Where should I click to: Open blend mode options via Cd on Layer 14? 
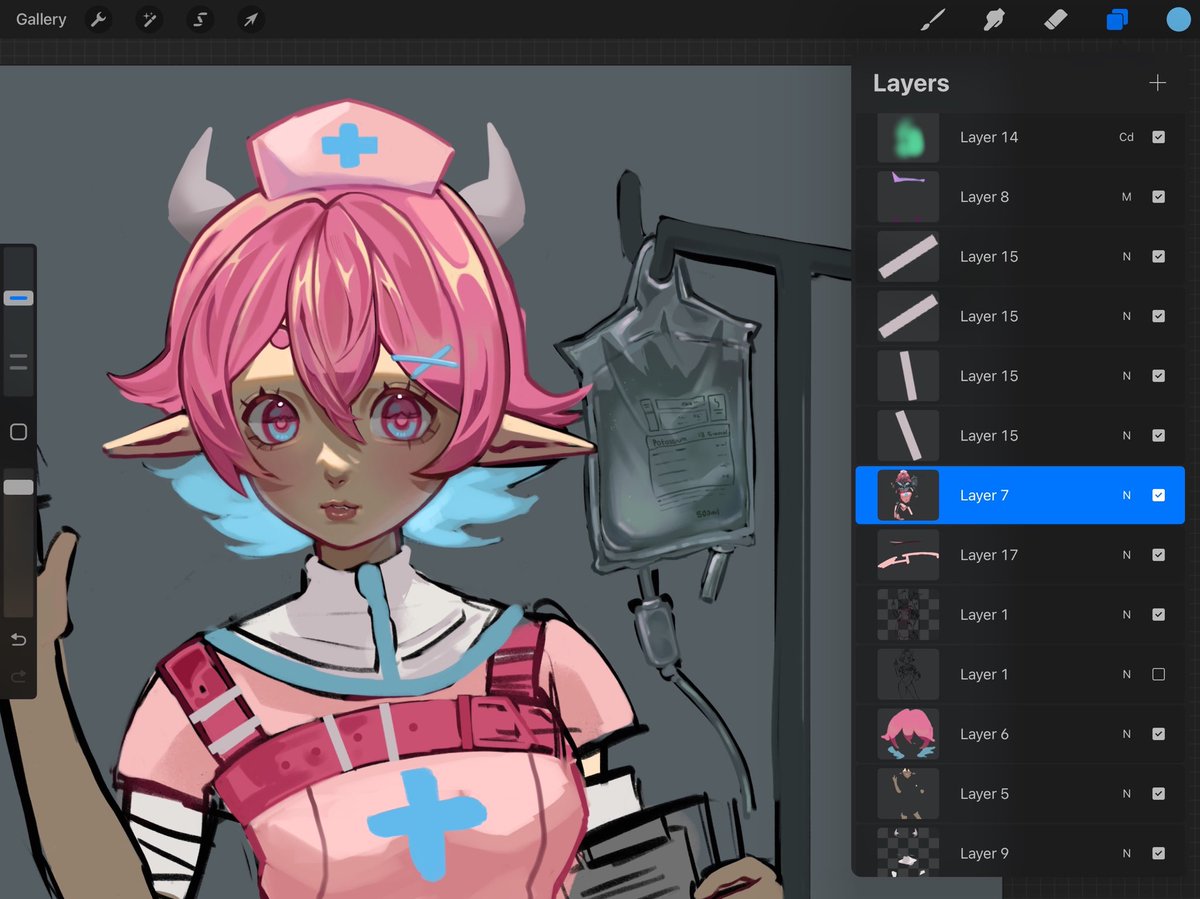pos(1126,137)
